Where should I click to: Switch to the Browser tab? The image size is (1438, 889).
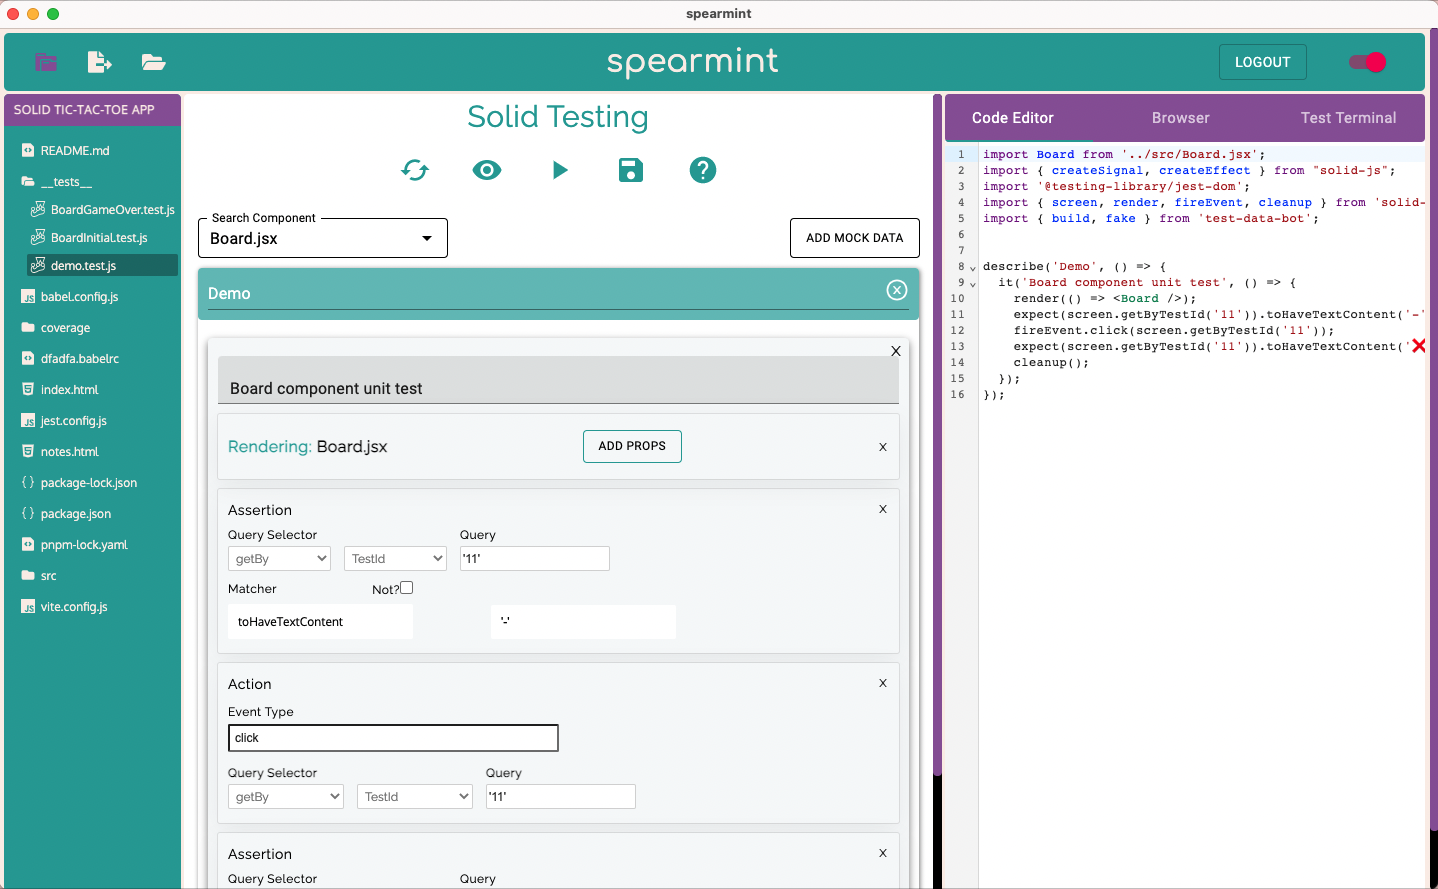point(1181,118)
